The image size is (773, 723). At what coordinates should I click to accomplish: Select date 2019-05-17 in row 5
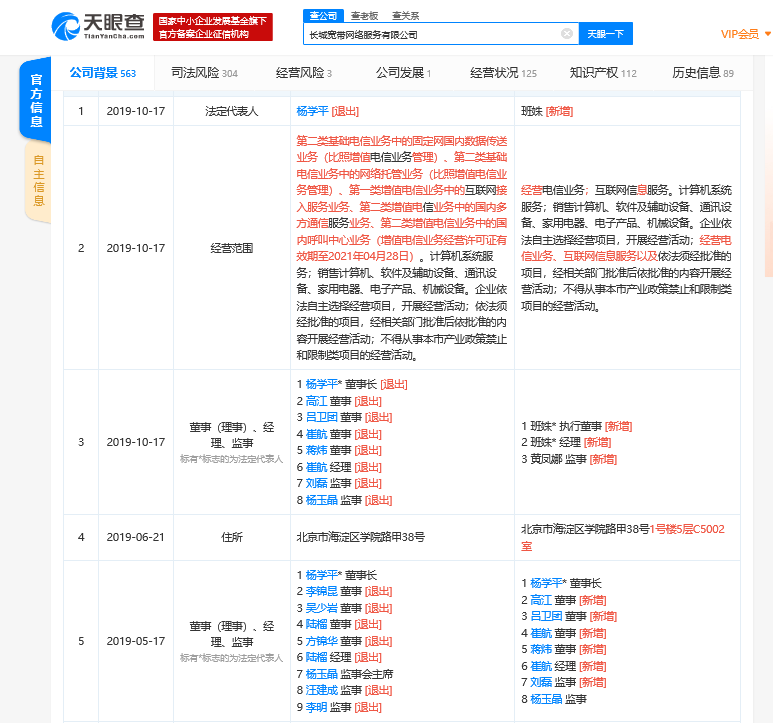[136, 641]
